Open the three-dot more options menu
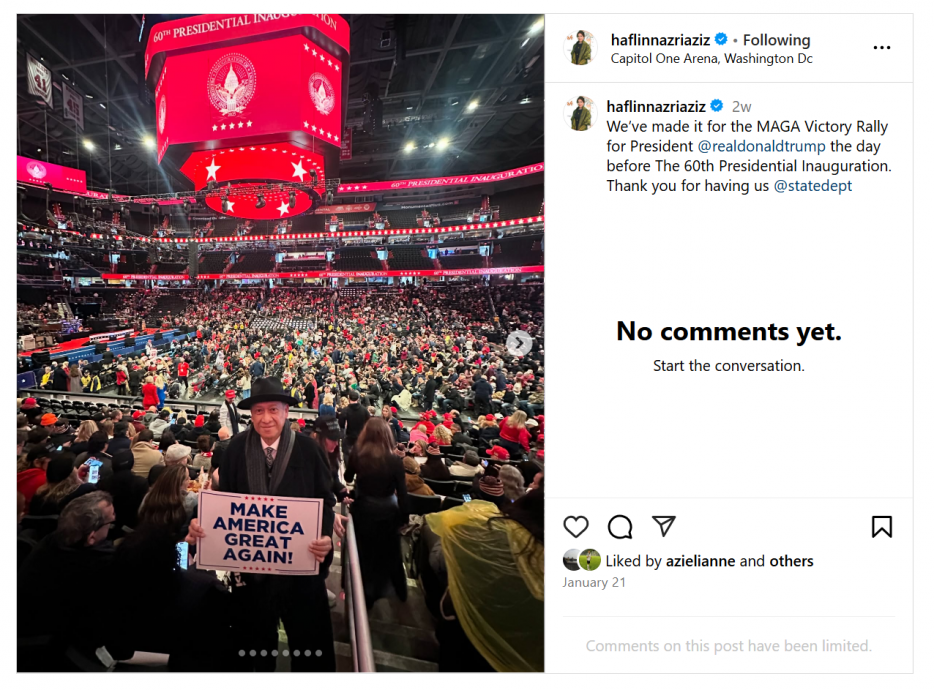934x690 pixels. click(881, 47)
